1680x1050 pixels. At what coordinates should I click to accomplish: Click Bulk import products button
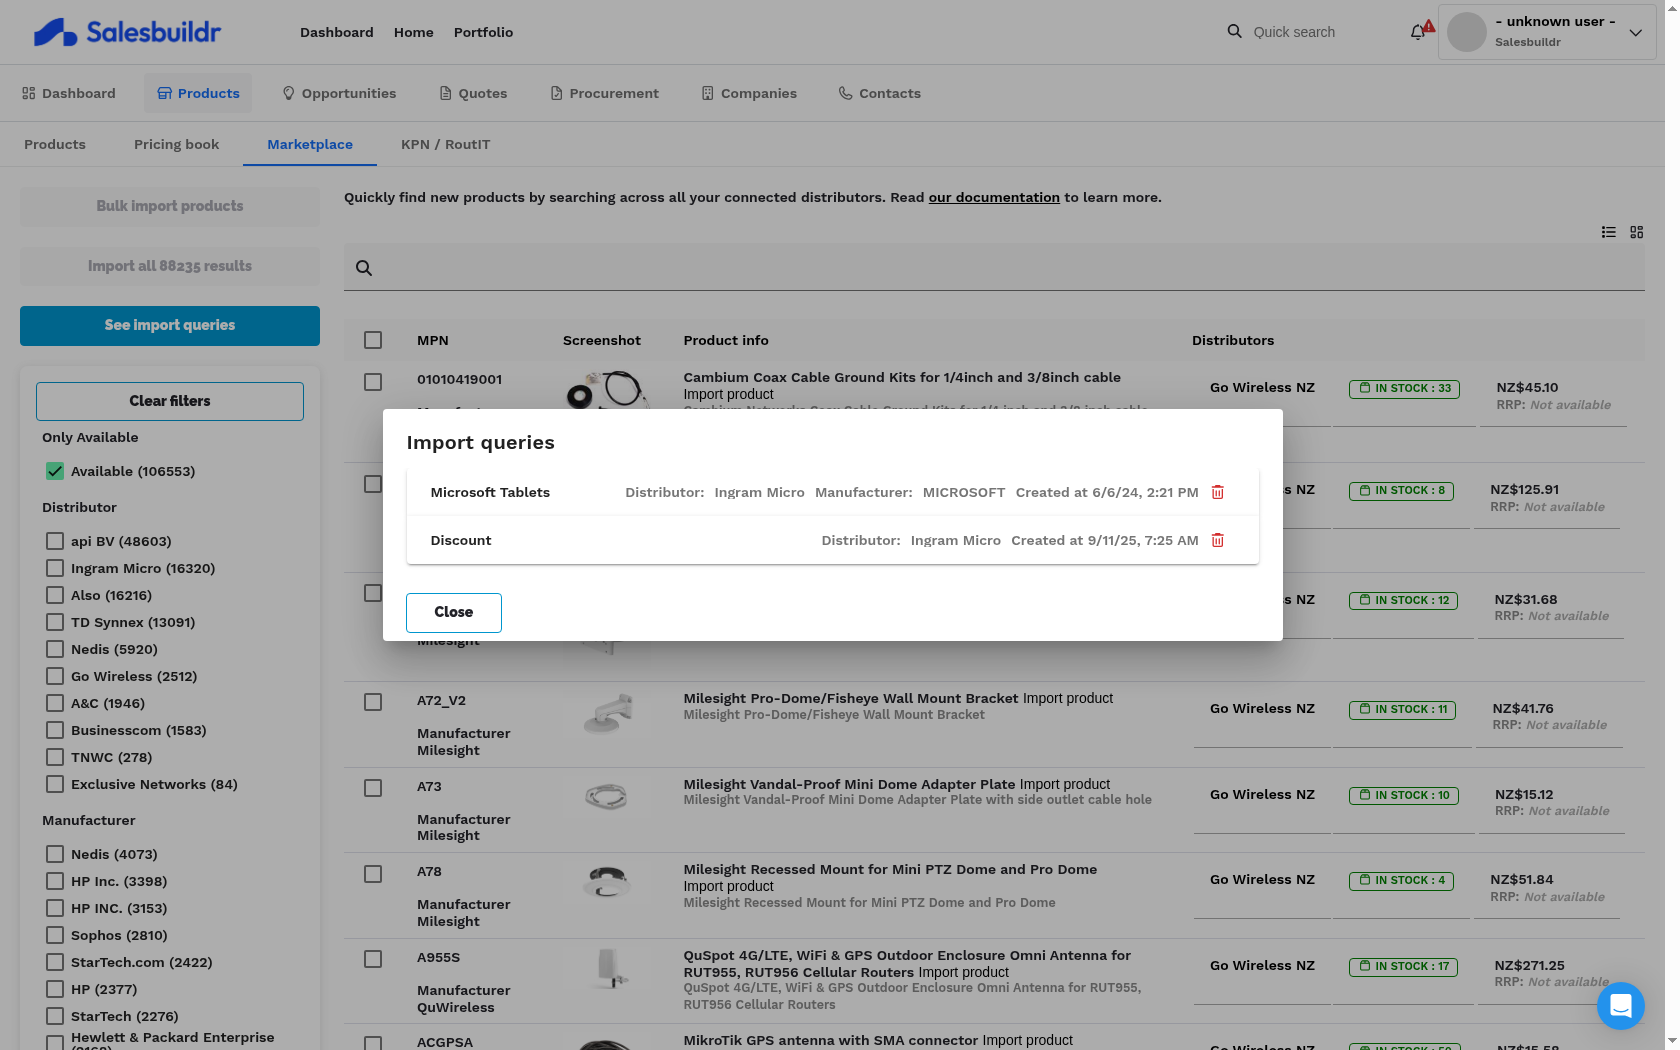pyautogui.click(x=170, y=206)
